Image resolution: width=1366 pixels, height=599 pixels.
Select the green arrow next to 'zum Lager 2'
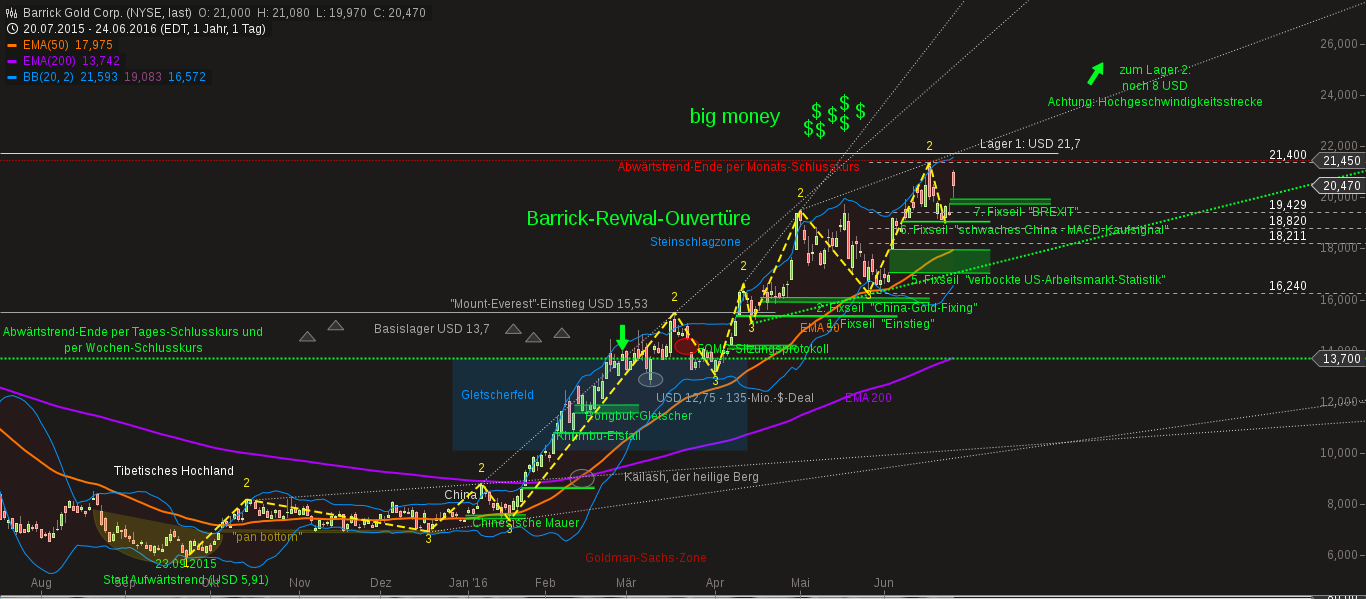click(1096, 74)
